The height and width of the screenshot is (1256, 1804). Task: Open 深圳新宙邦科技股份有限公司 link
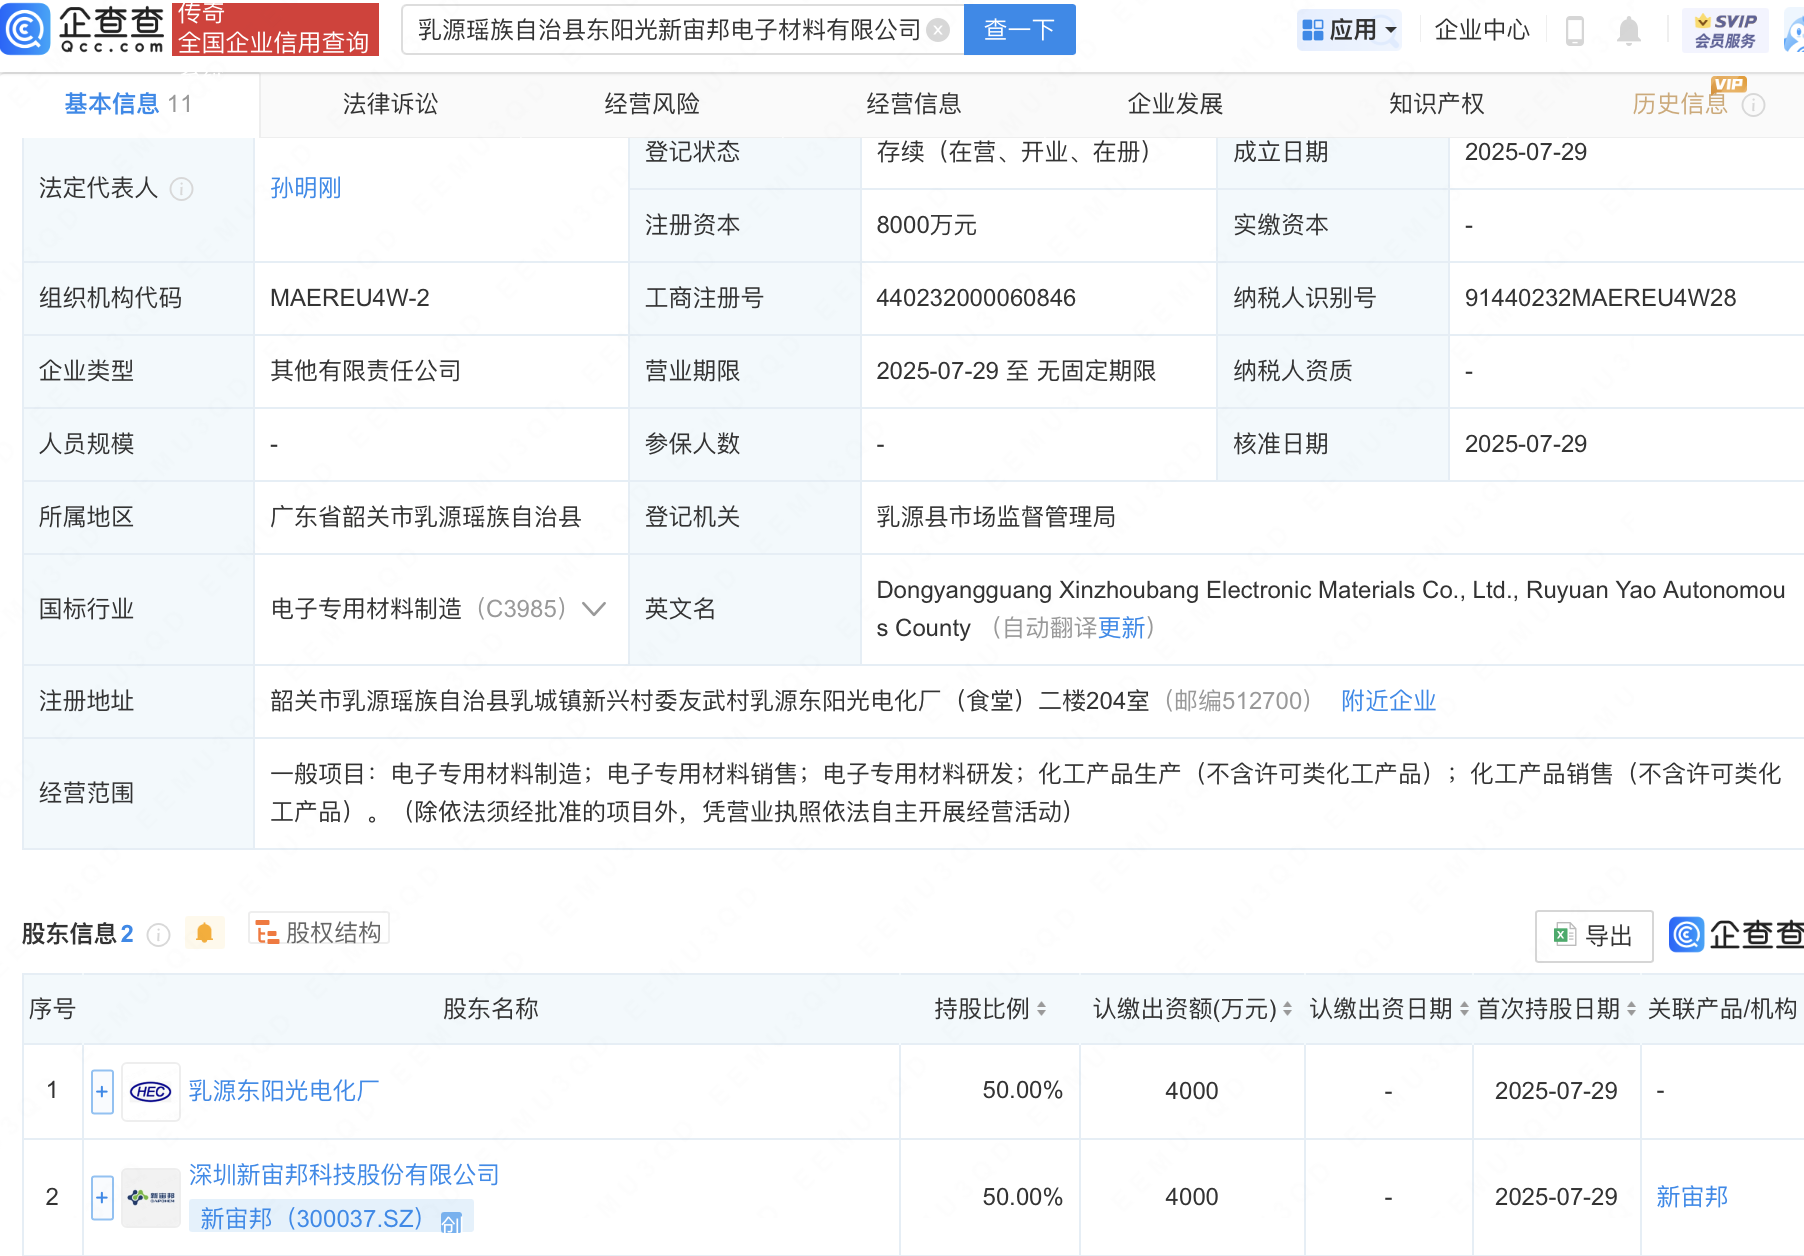pos(344,1175)
